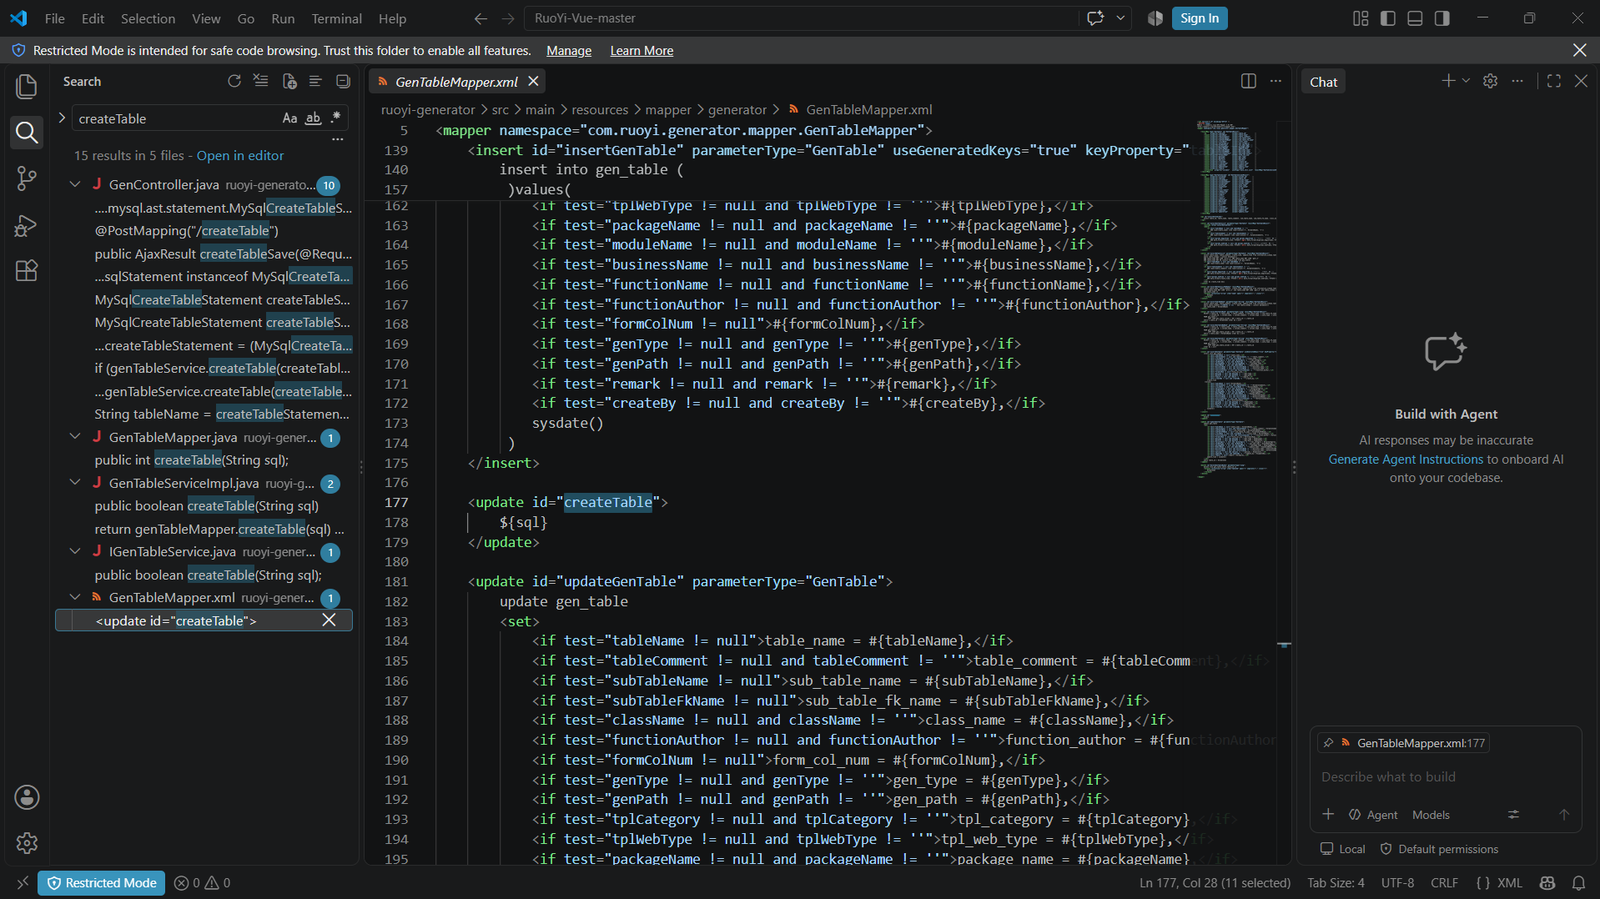Open the Run and Debug view
Screen dimensions: 1600x899
point(27,226)
